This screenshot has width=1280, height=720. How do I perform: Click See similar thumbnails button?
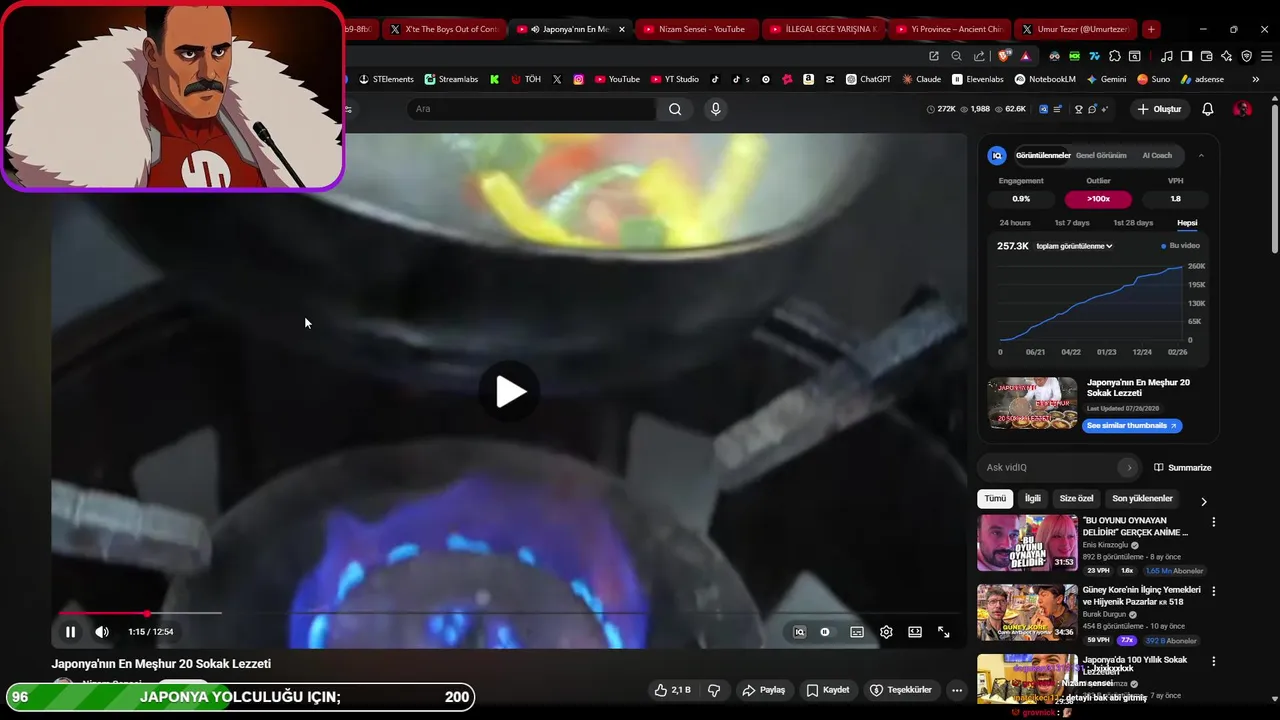(1132, 426)
